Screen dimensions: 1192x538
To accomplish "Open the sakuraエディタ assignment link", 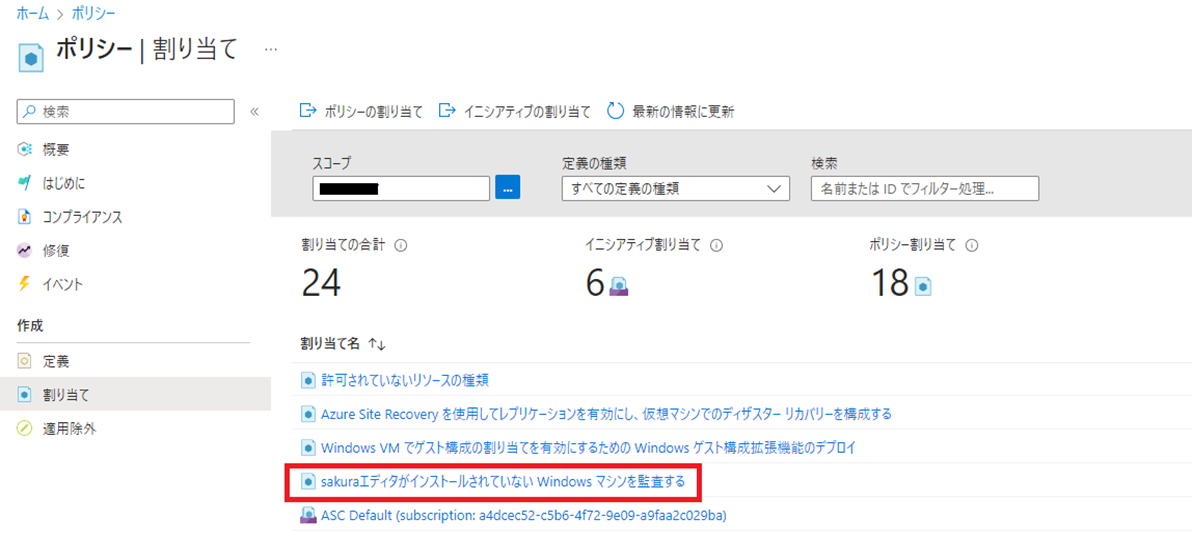I will click(502, 481).
